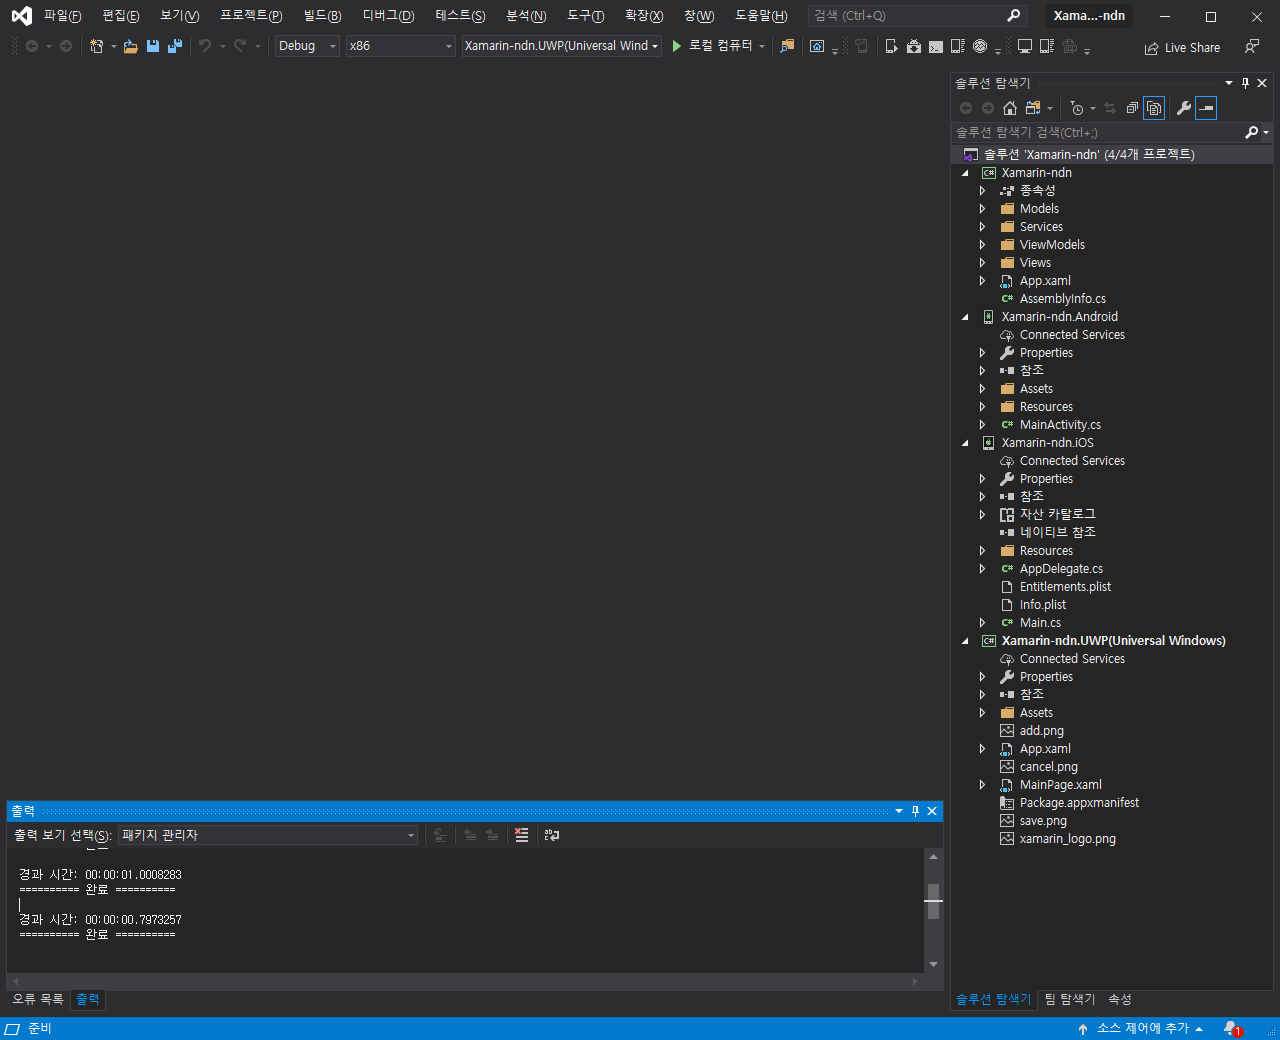Click the Solution Explorer search magnifier icon
Image resolution: width=1280 pixels, height=1040 pixels.
pyautogui.click(x=1251, y=132)
